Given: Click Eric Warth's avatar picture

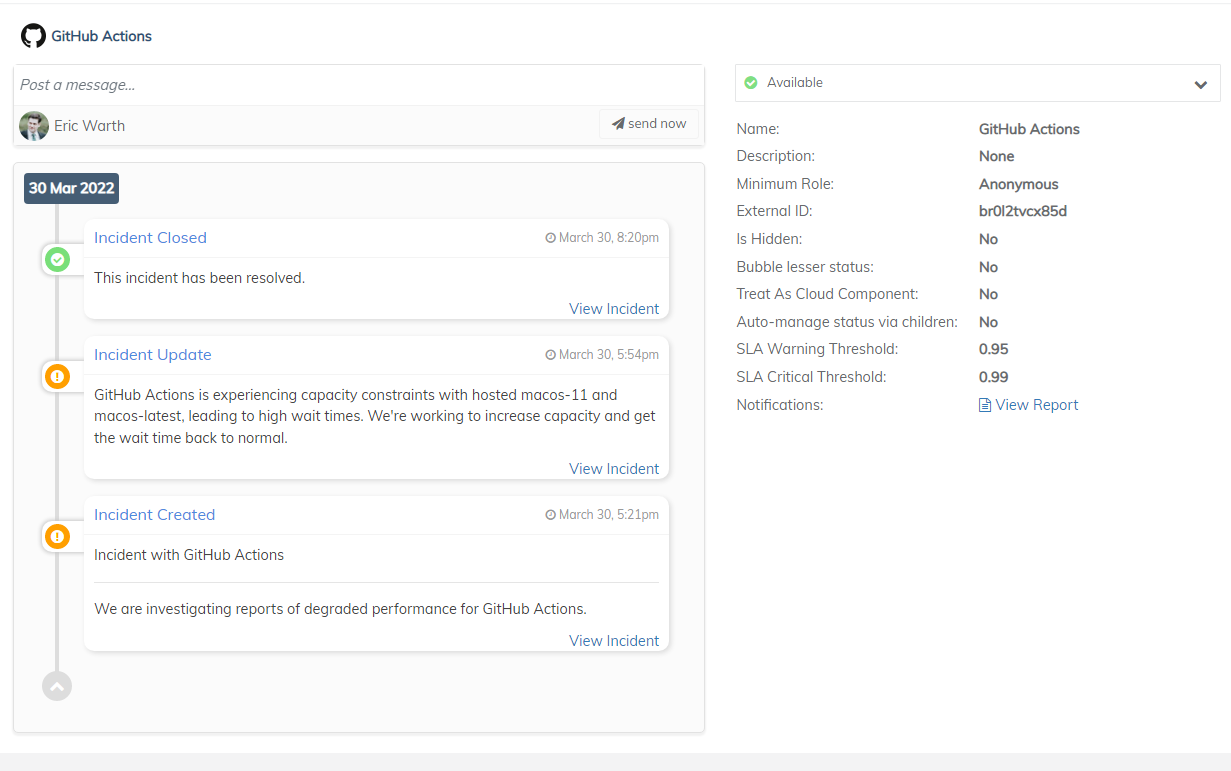Looking at the screenshot, I should (34, 126).
